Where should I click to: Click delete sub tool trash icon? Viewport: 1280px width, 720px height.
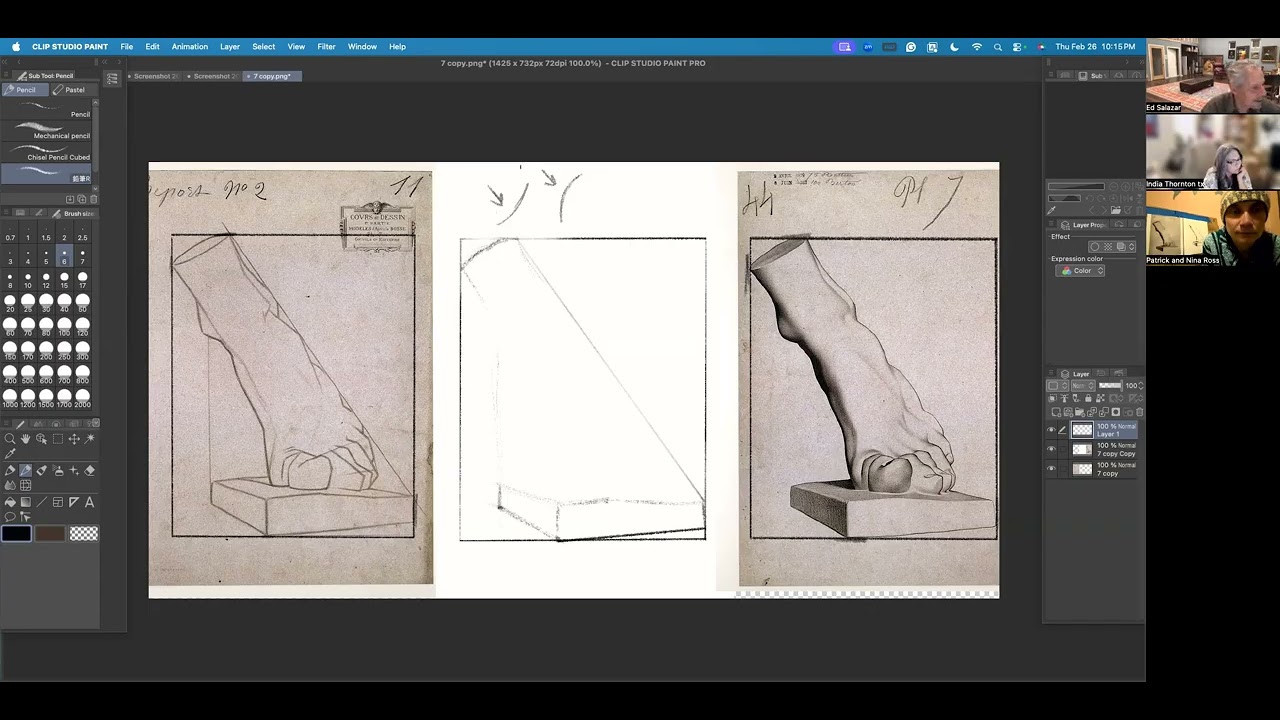coord(93,199)
